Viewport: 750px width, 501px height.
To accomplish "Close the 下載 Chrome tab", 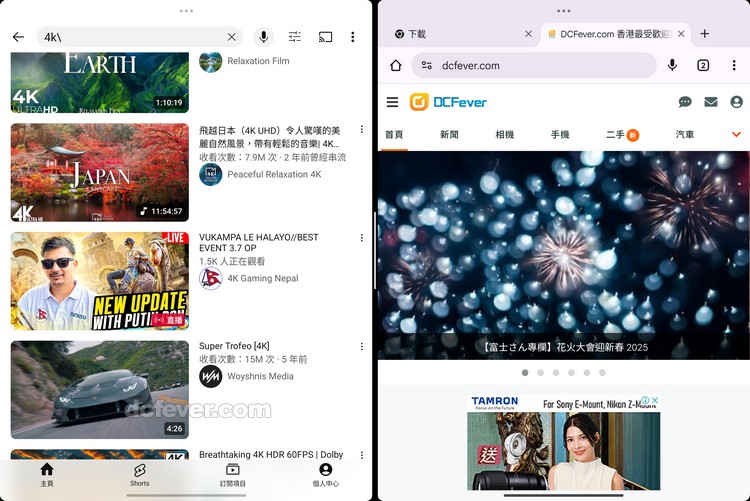I will 528,34.
